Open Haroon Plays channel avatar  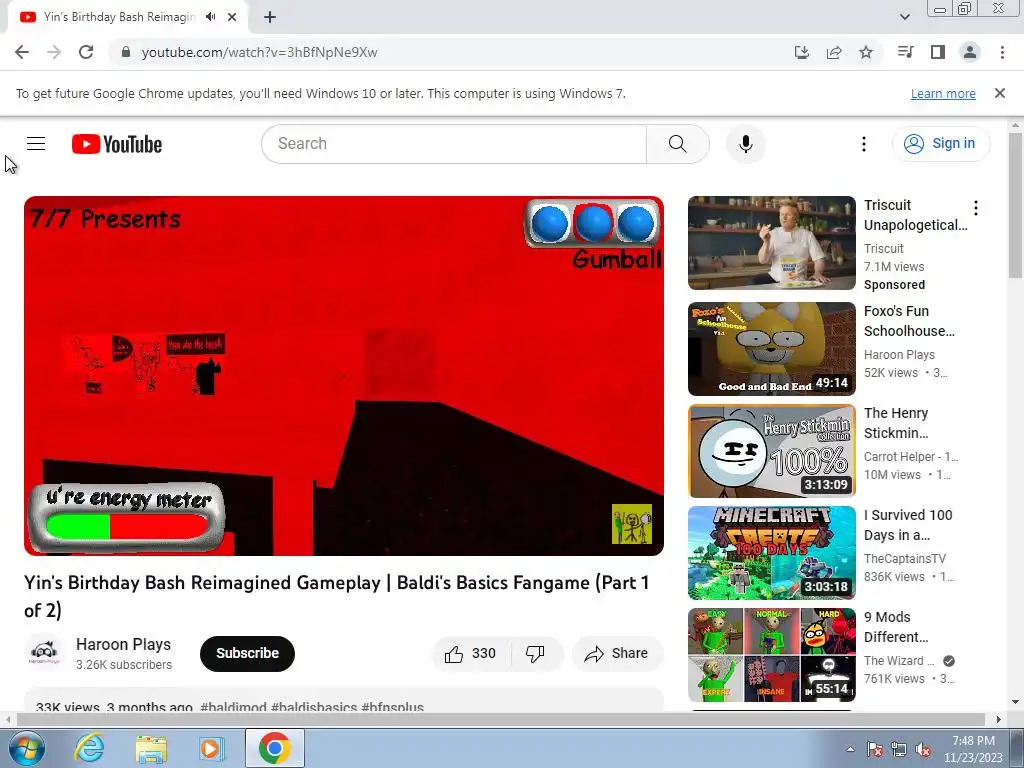pyautogui.click(x=44, y=653)
